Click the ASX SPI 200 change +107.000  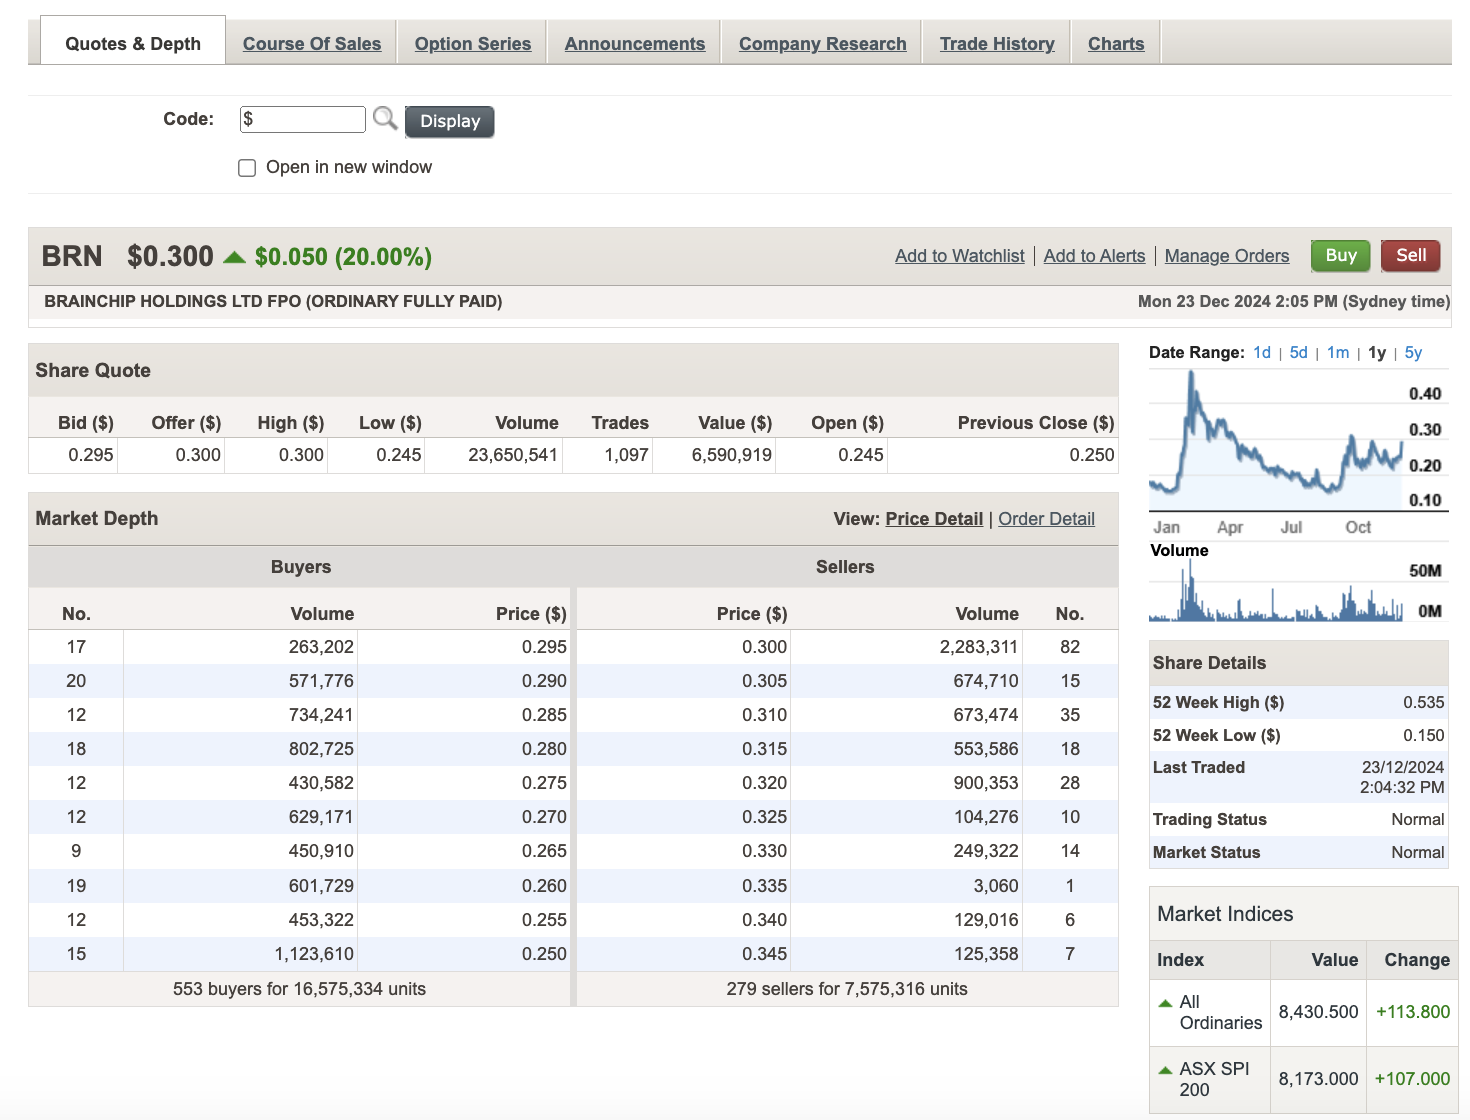click(1412, 1079)
